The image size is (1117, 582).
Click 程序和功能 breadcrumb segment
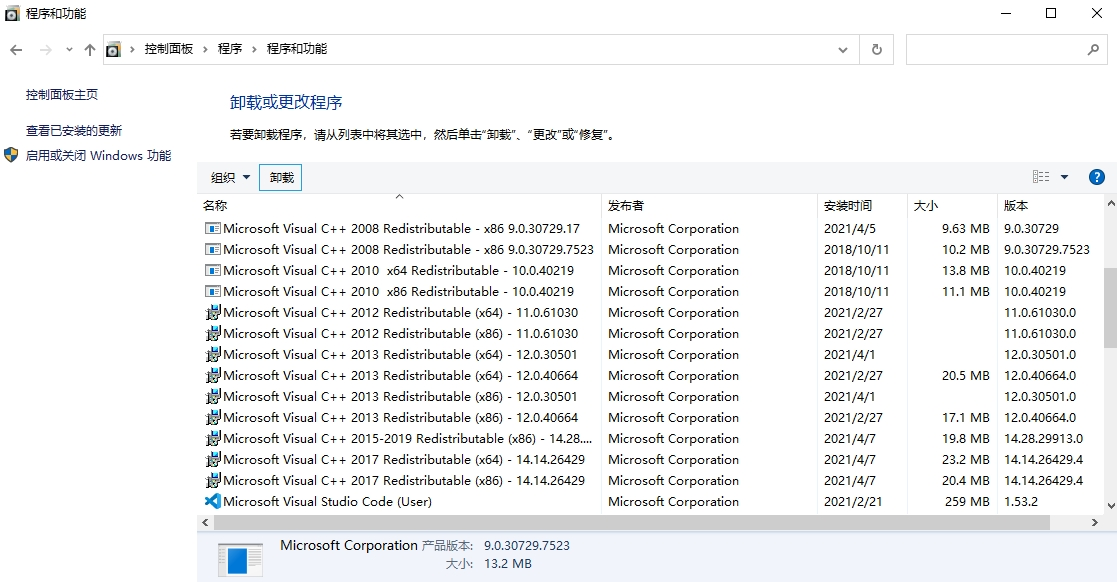tap(297, 49)
